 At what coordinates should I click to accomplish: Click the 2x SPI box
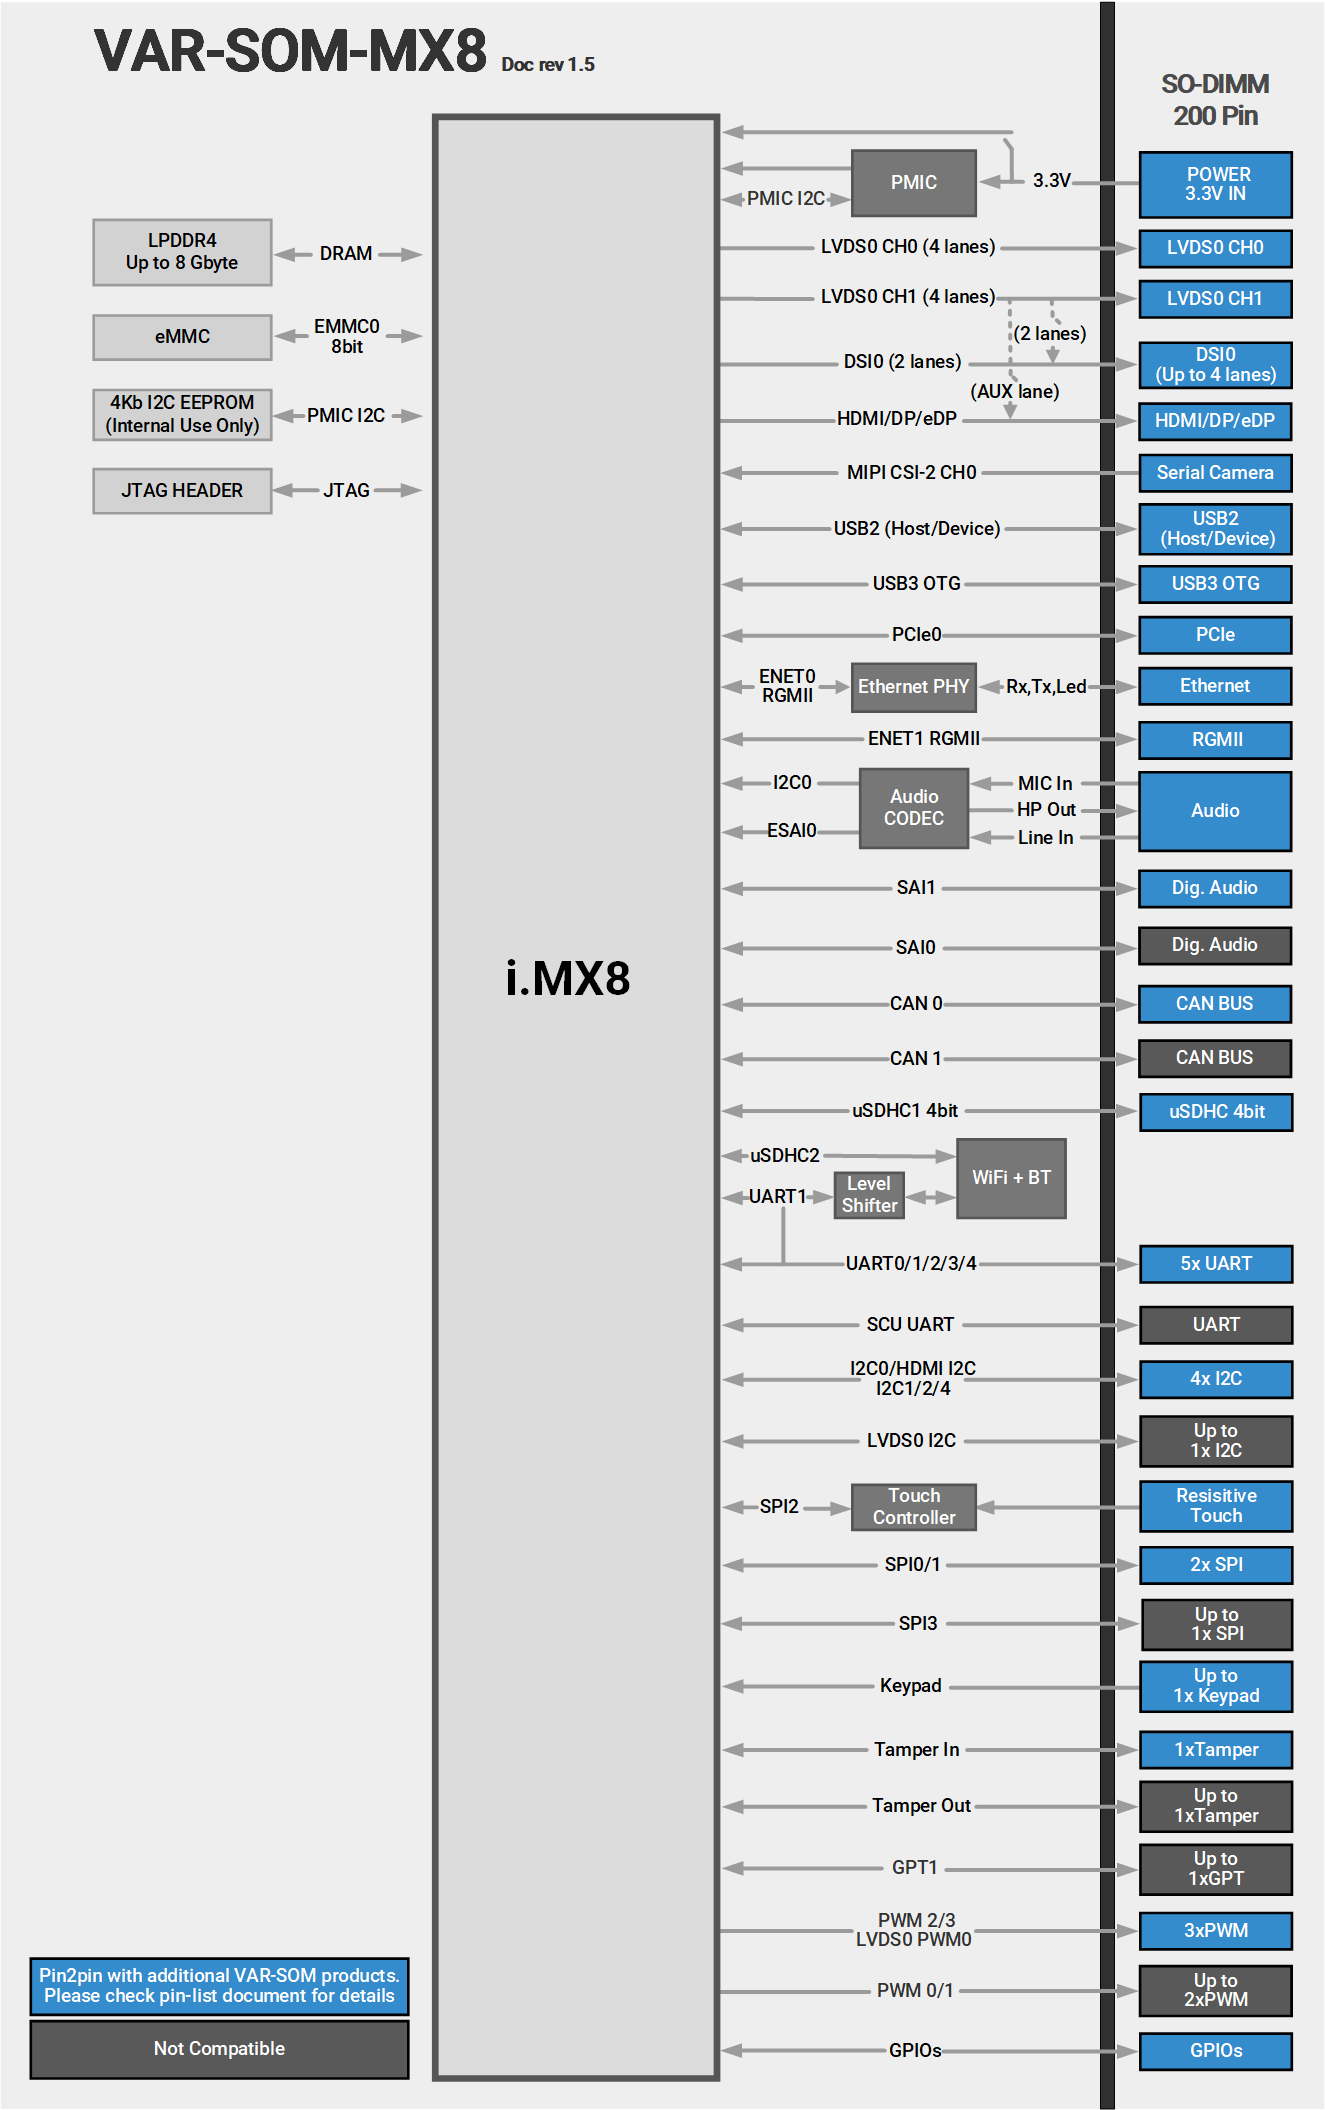coord(1215,1565)
